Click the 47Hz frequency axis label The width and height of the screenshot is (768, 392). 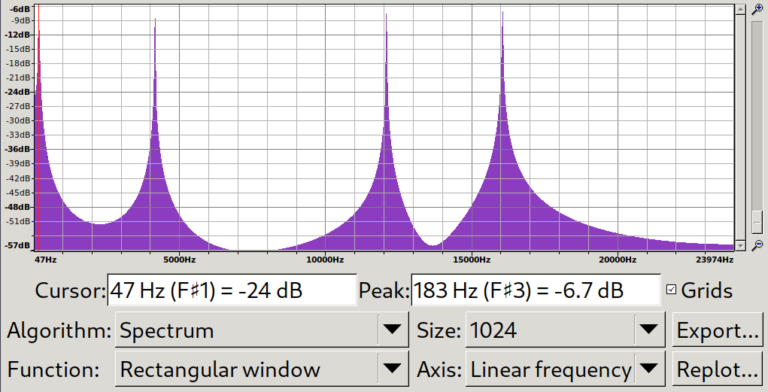(x=45, y=260)
